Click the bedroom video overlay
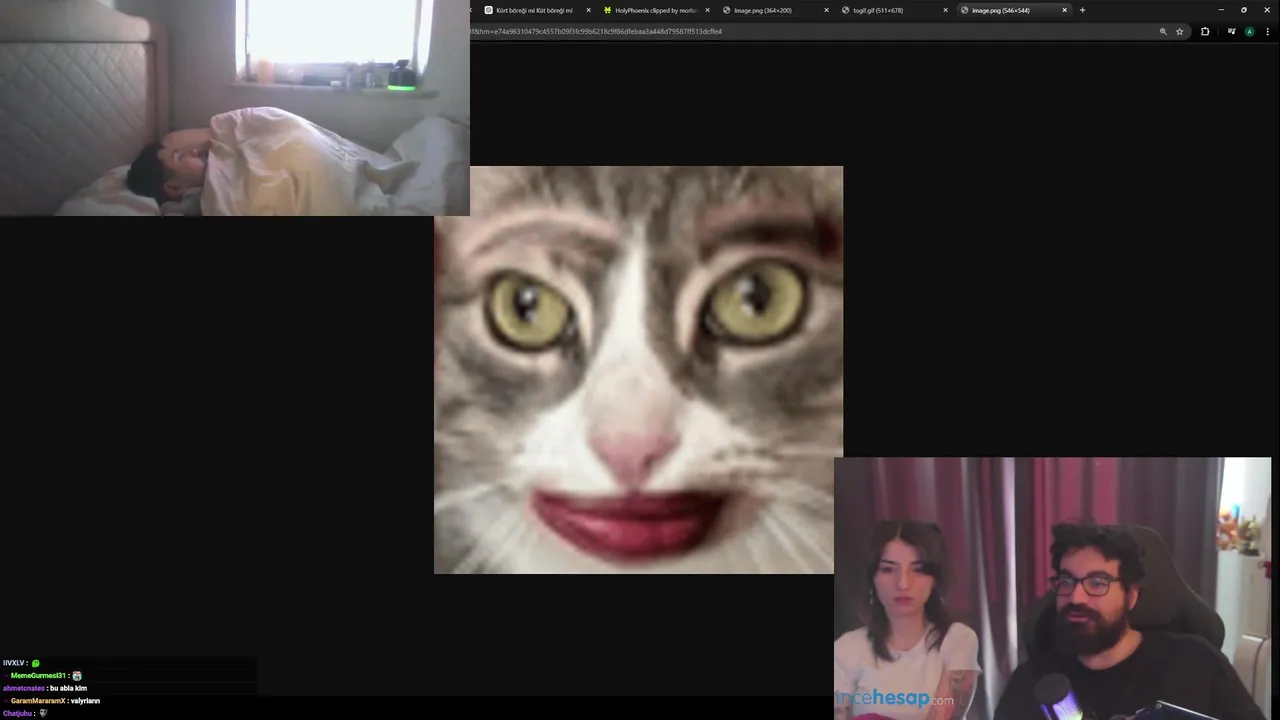This screenshot has width=1280, height=720. [x=235, y=108]
